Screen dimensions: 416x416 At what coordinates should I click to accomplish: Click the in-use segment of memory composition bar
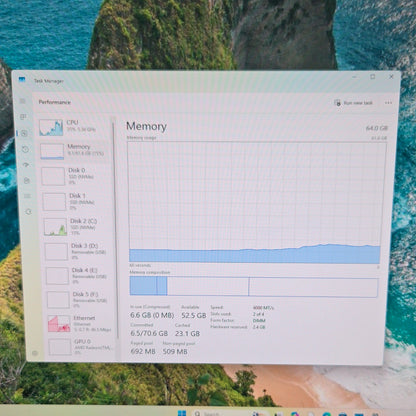tap(143, 286)
